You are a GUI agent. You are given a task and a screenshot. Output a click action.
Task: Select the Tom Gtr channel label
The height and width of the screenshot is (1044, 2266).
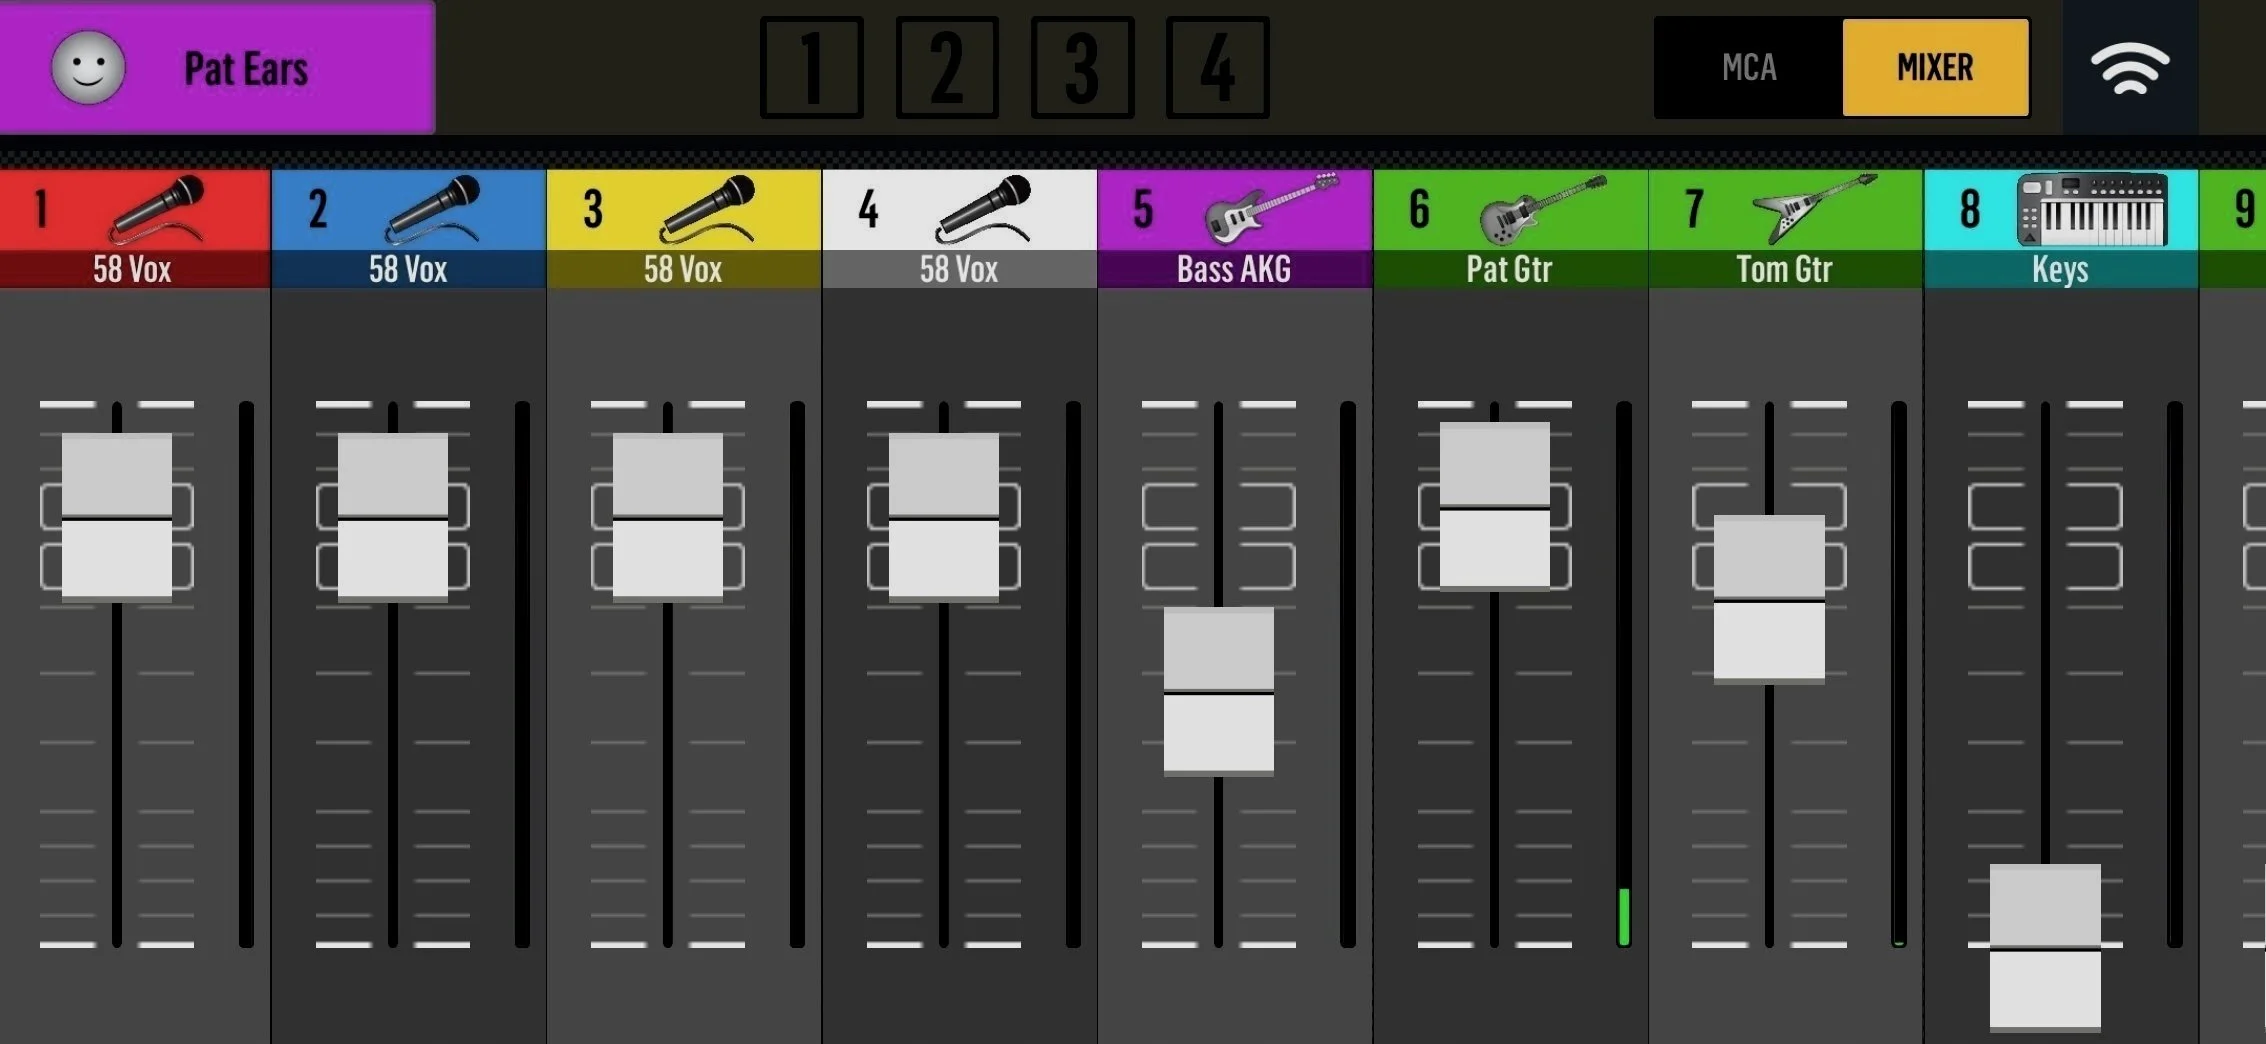click(x=1785, y=269)
